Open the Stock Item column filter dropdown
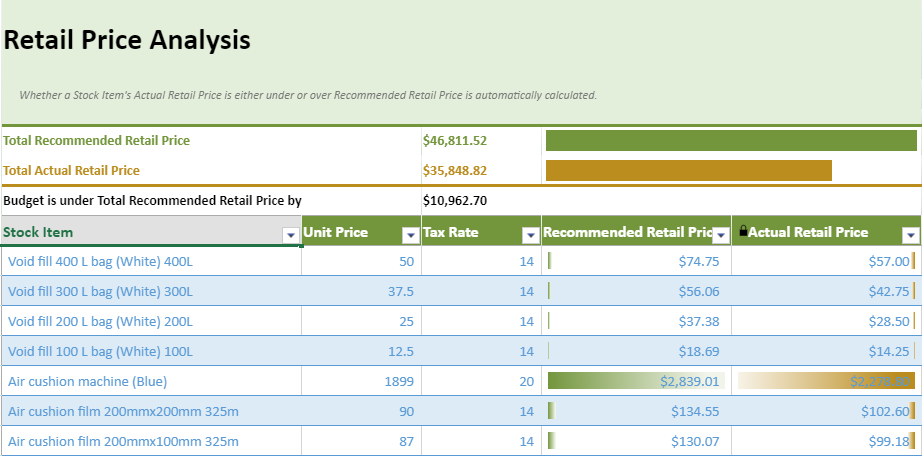 pos(291,235)
